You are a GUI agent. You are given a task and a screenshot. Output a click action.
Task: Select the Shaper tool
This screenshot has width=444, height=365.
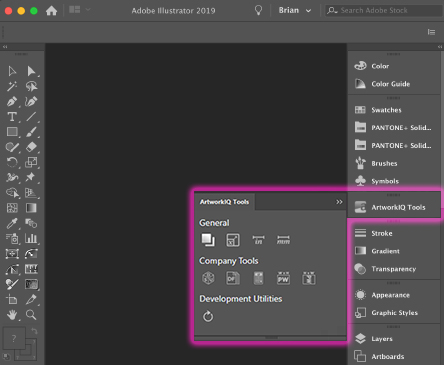tap(12, 147)
